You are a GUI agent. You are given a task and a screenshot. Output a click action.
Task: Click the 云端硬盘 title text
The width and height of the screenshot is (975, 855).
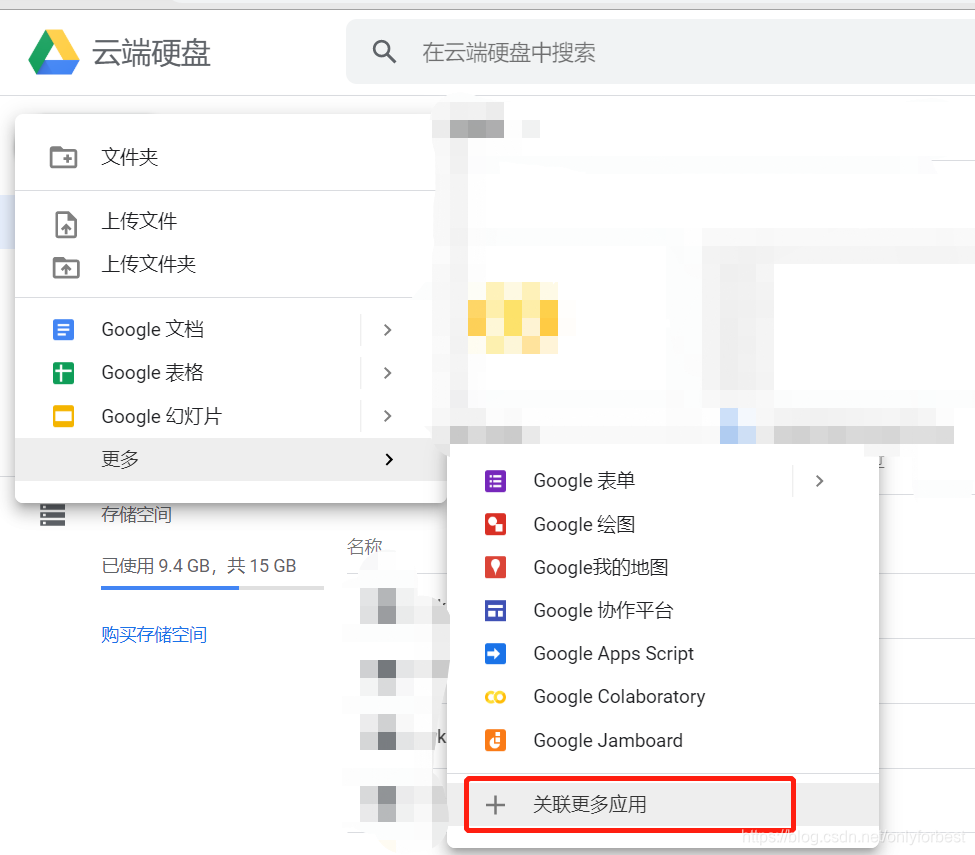tap(151, 52)
